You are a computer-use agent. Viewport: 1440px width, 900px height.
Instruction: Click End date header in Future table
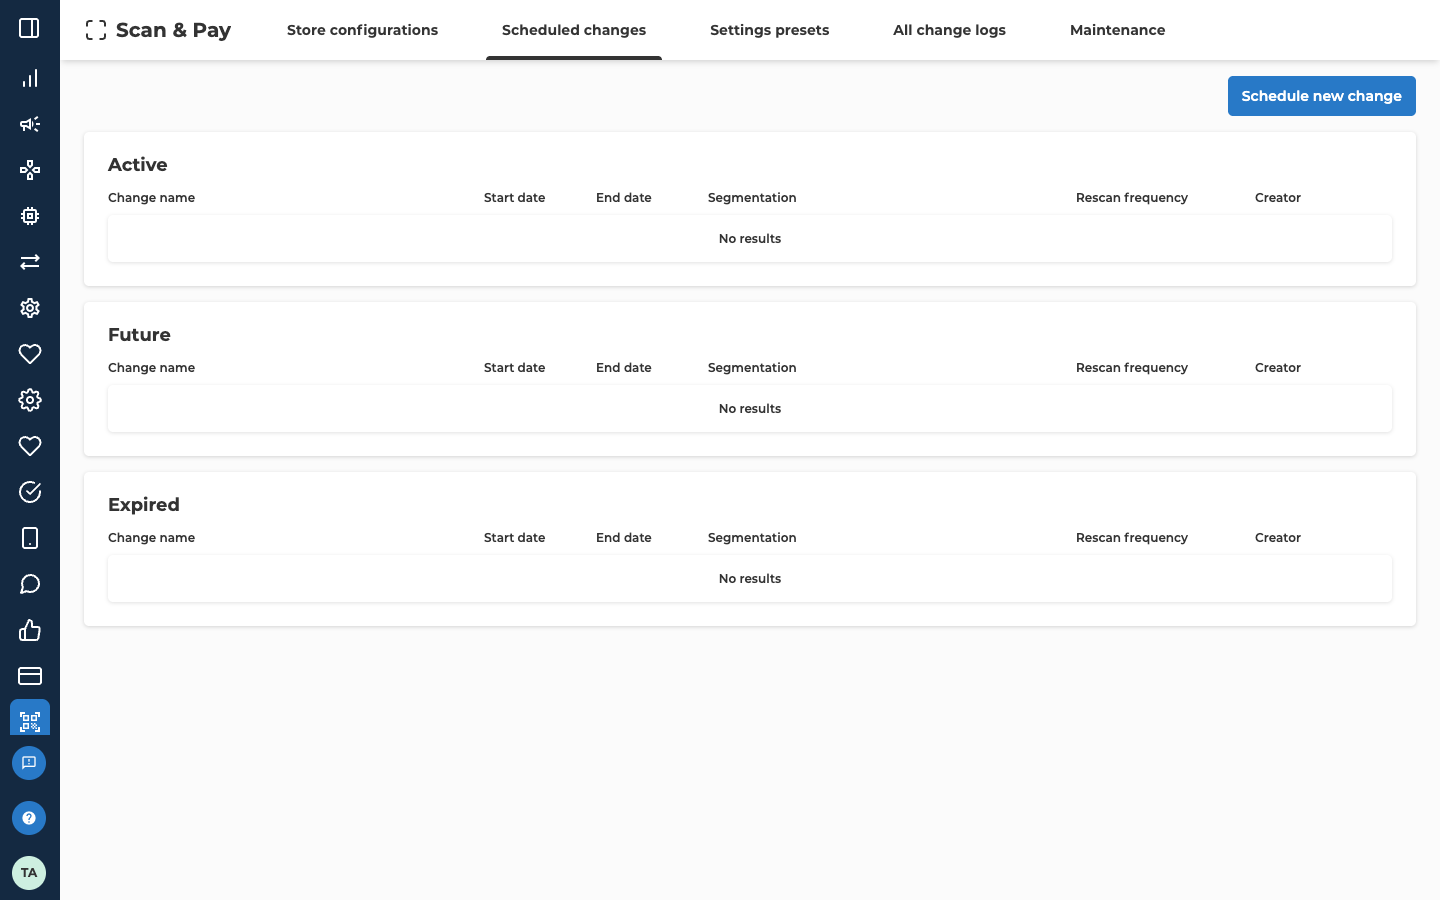coord(624,368)
